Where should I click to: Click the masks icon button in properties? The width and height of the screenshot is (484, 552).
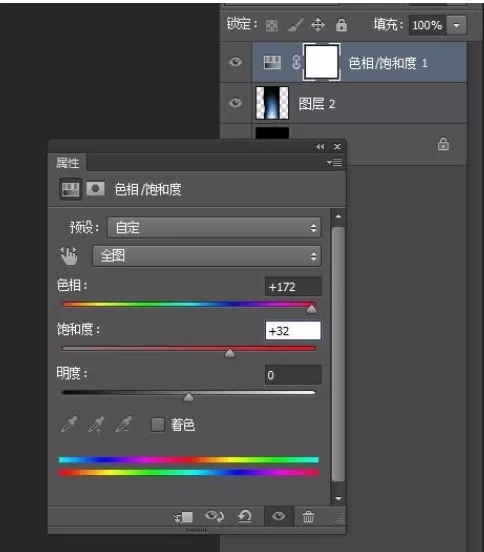point(95,189)
